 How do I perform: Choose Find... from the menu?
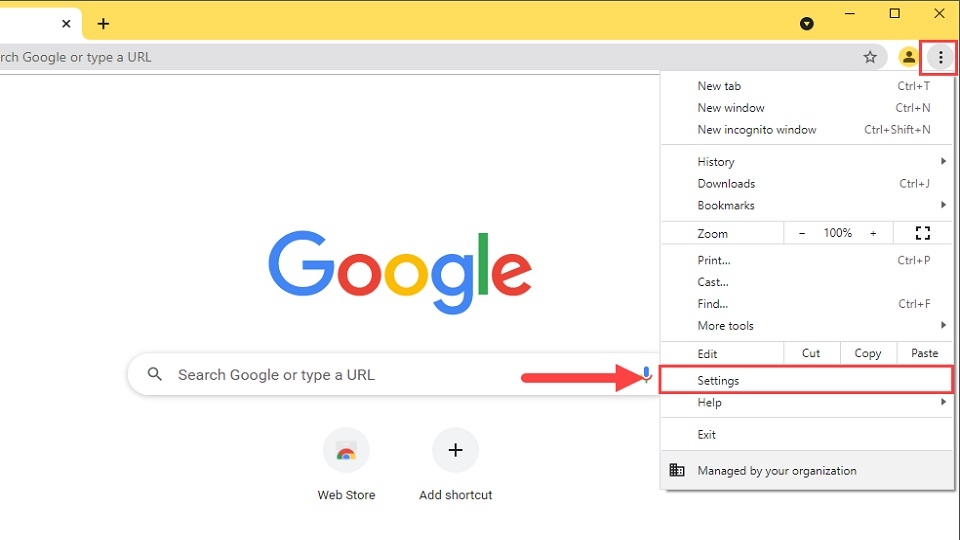[808, 304]
